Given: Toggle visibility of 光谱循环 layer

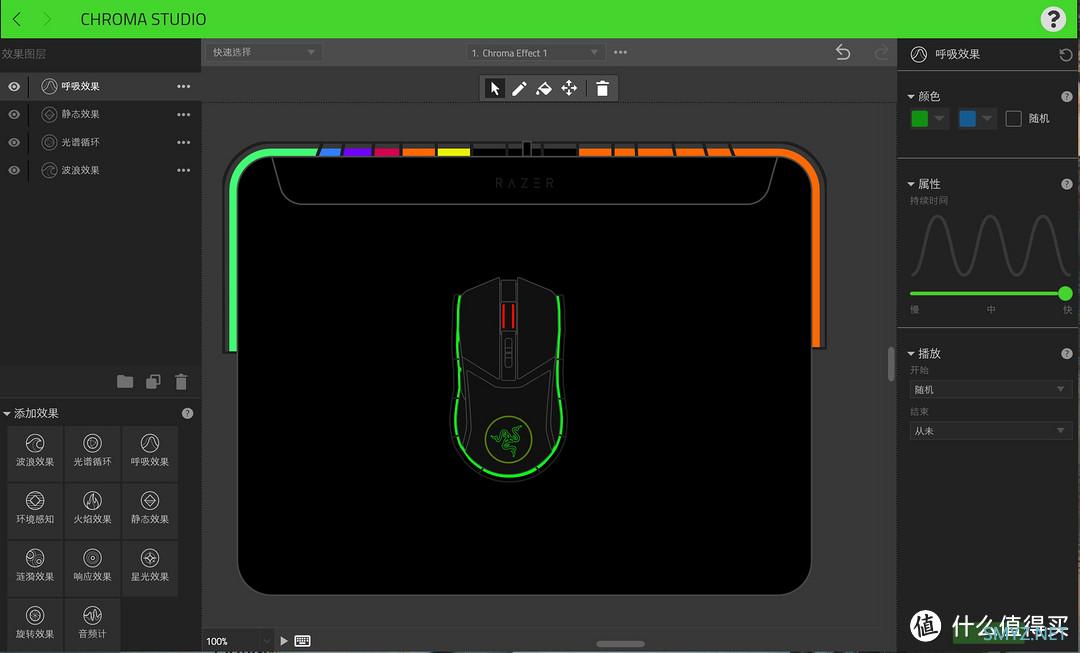Looking at the screenshot, I should (x=14, y=143).
